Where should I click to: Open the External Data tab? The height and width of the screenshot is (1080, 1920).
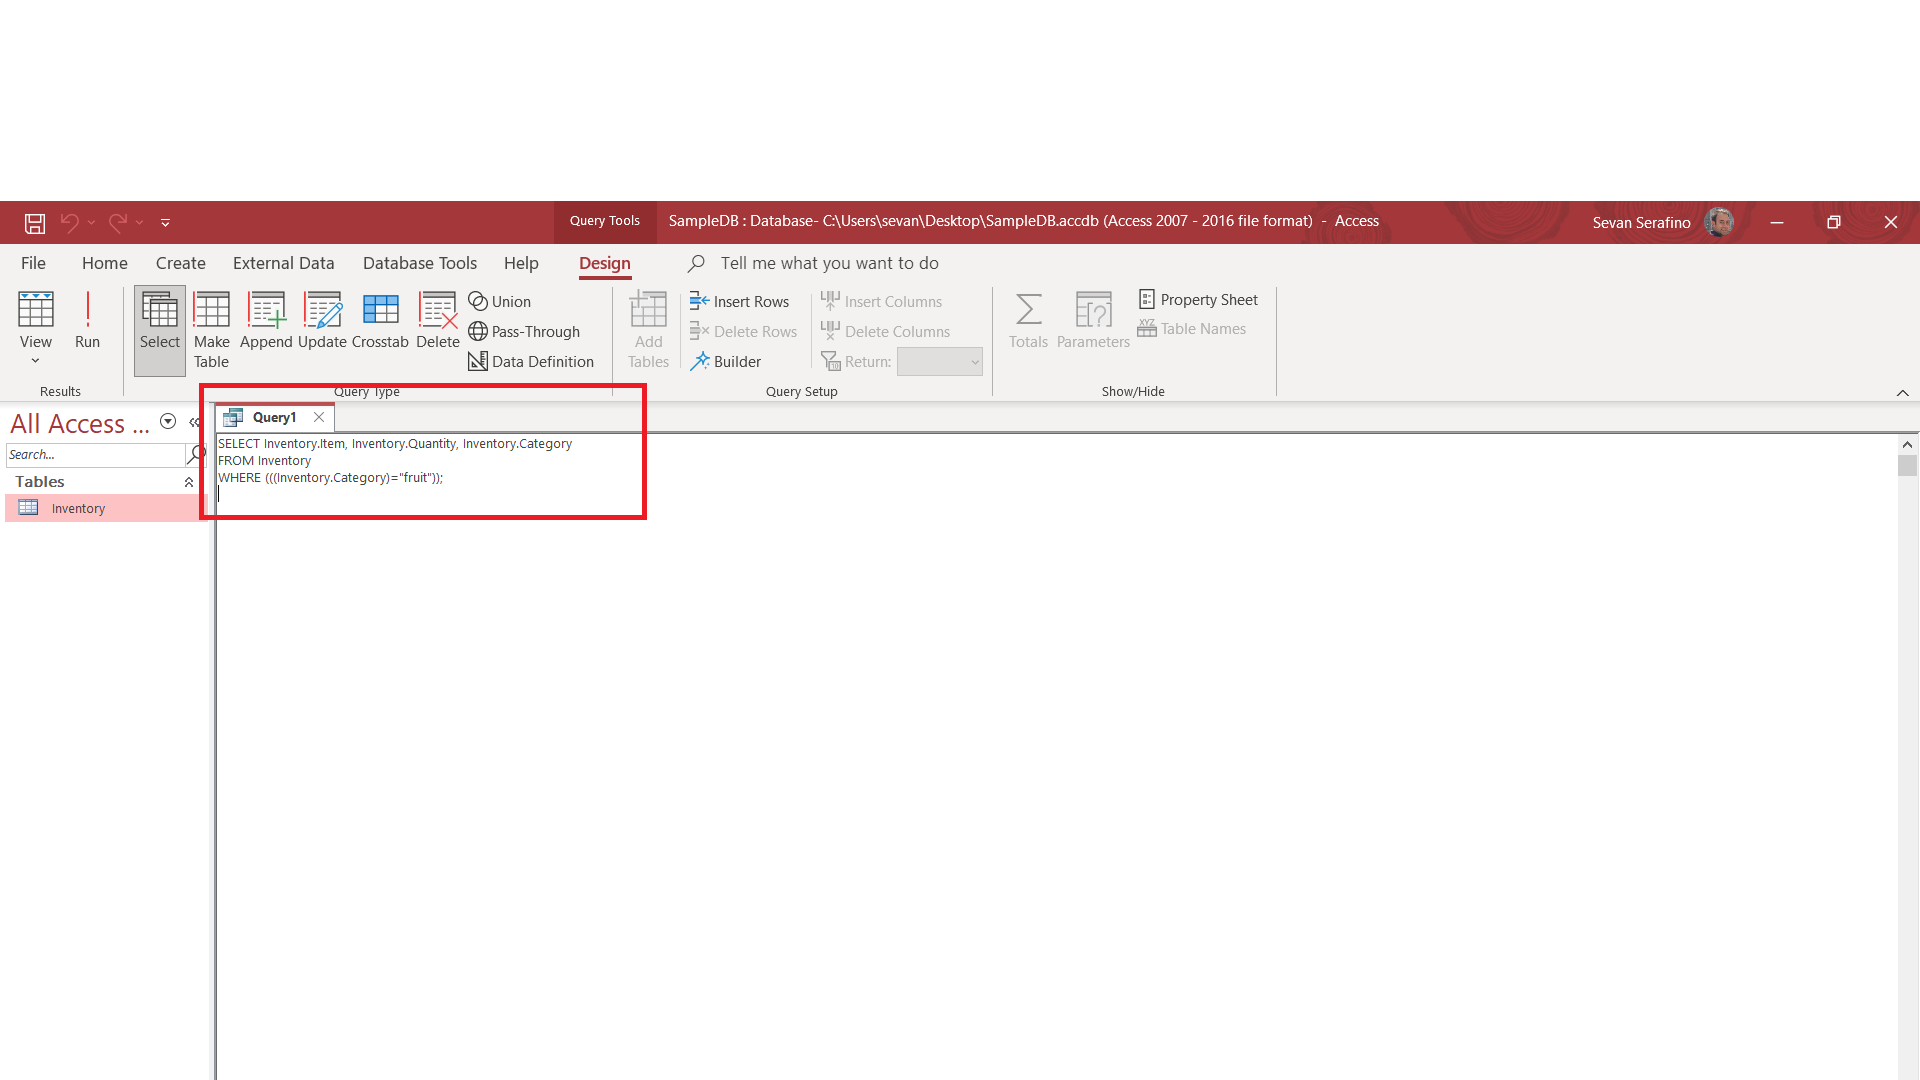click(284, 263)
